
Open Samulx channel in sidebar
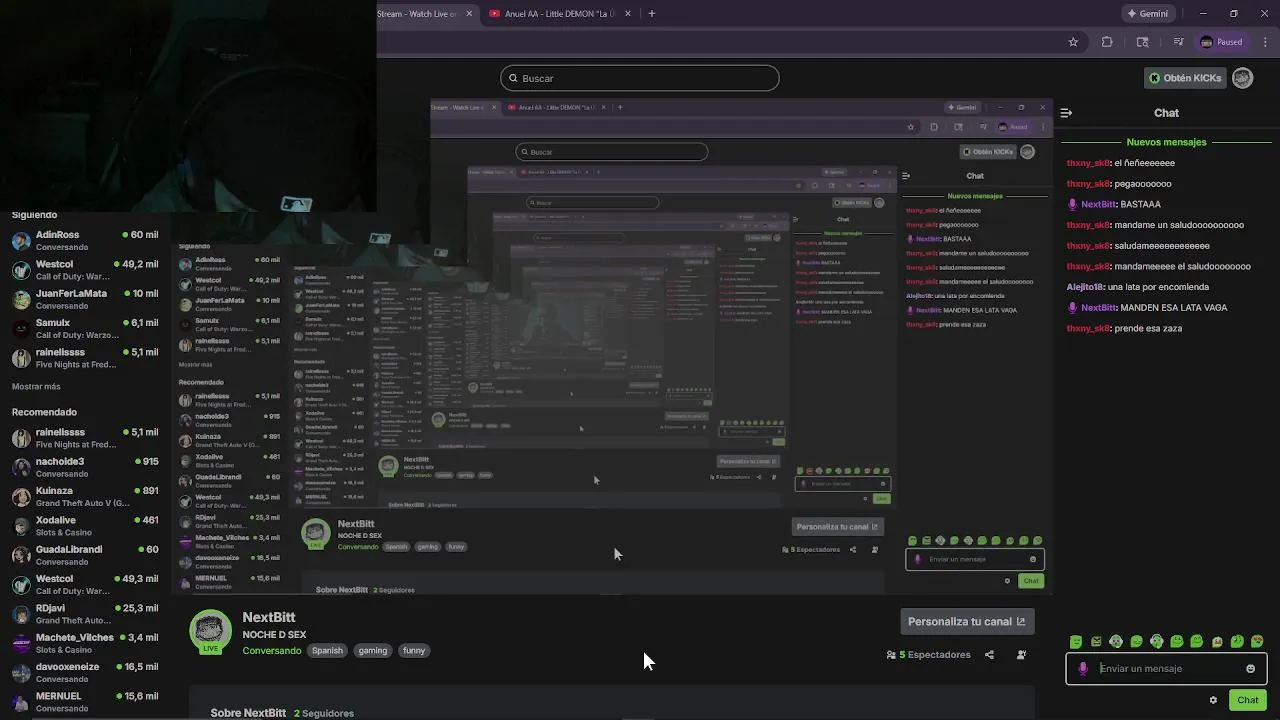click(x=85, y=329)
